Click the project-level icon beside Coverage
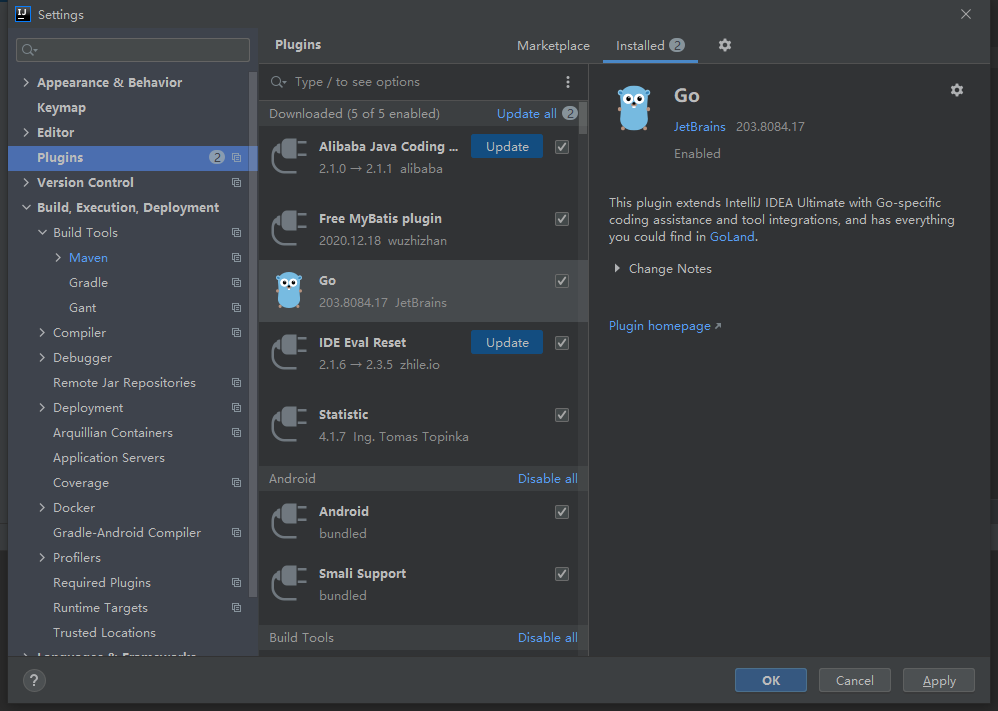 click(x=237, y=482)
